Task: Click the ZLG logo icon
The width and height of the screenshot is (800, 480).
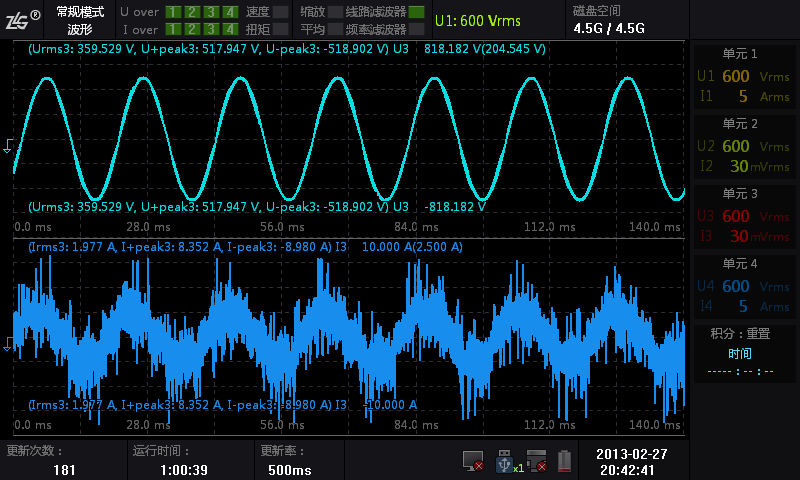Action: (x=22, y=20)
